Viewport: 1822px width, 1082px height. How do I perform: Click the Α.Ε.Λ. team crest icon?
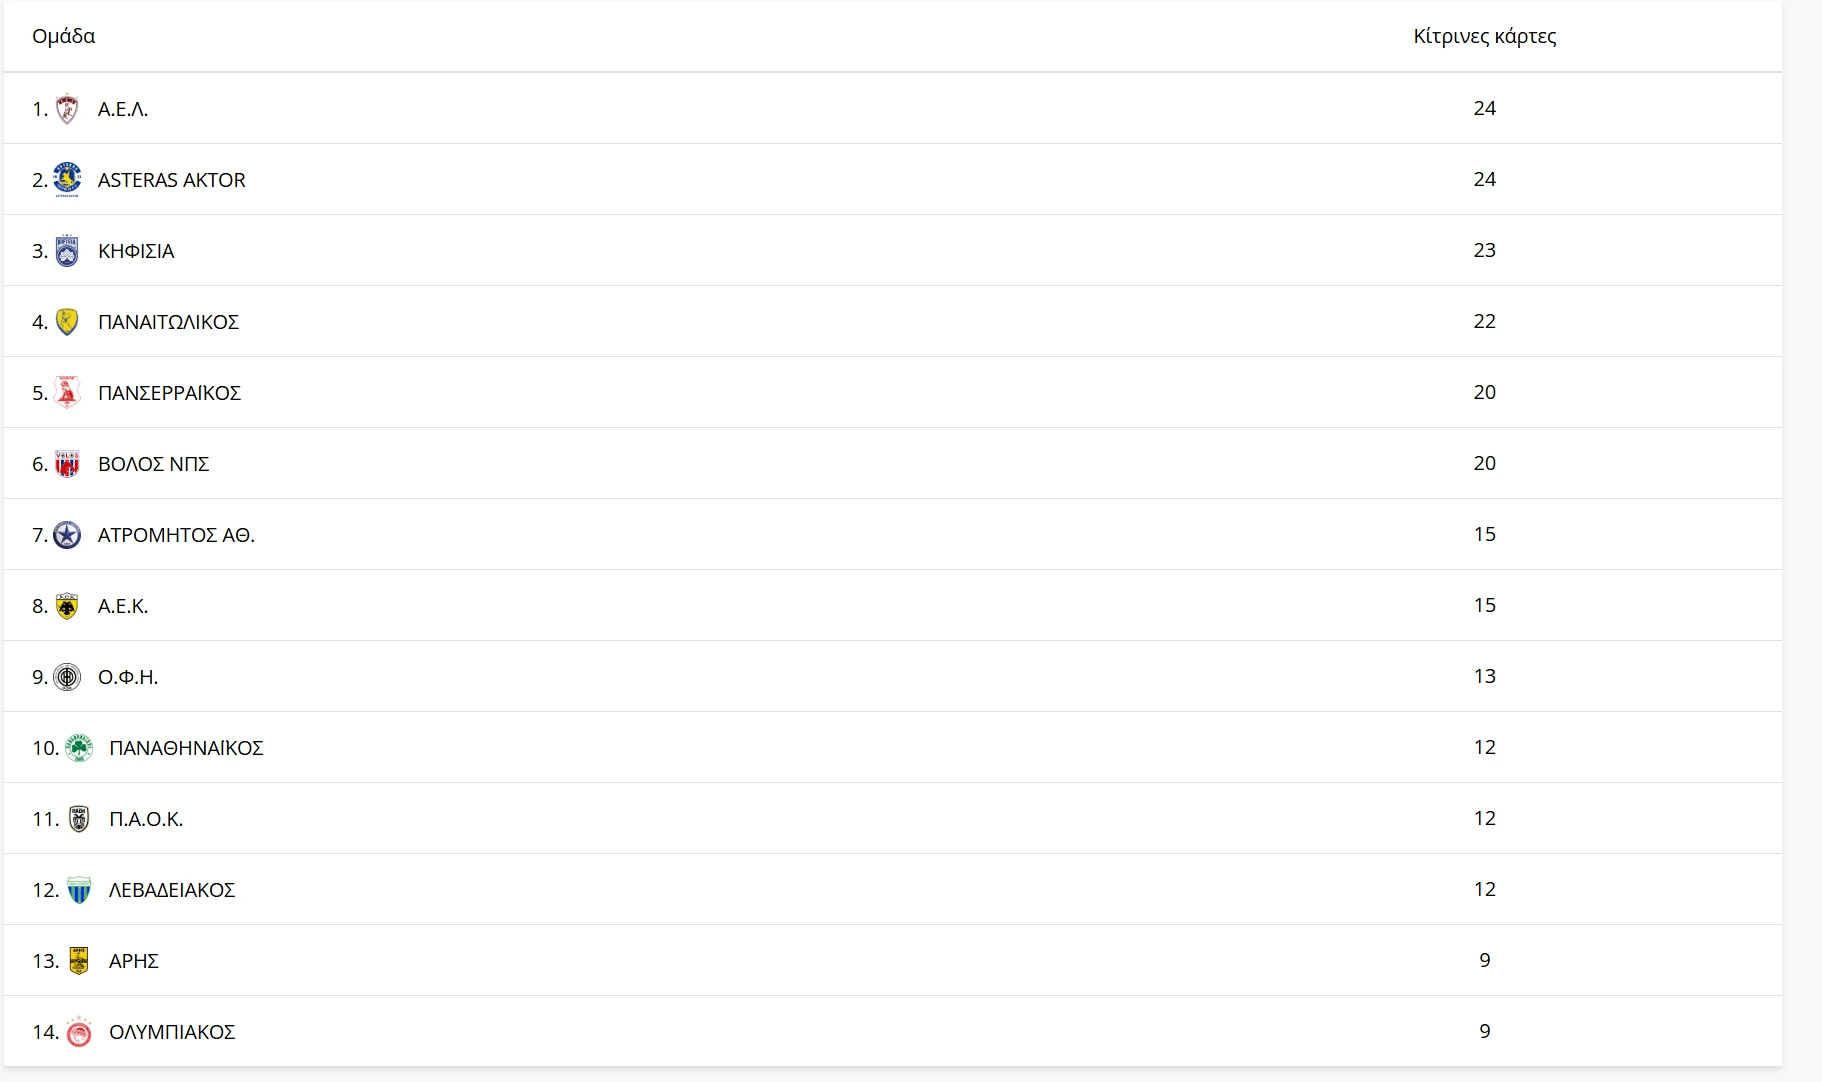67,109
